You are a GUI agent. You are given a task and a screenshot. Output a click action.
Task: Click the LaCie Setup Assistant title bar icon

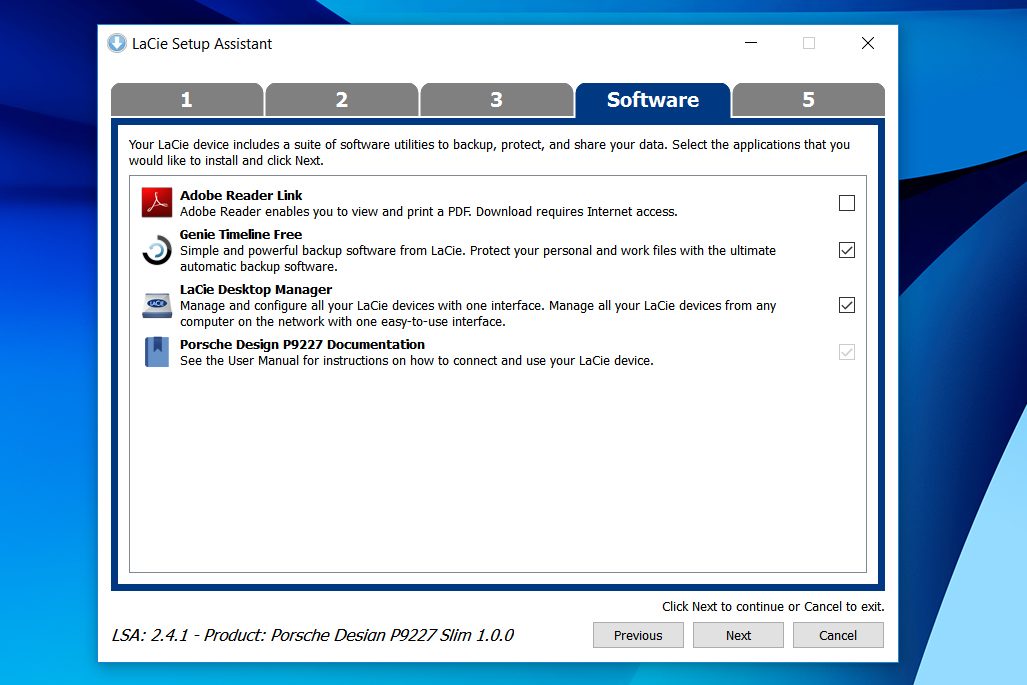117,43
